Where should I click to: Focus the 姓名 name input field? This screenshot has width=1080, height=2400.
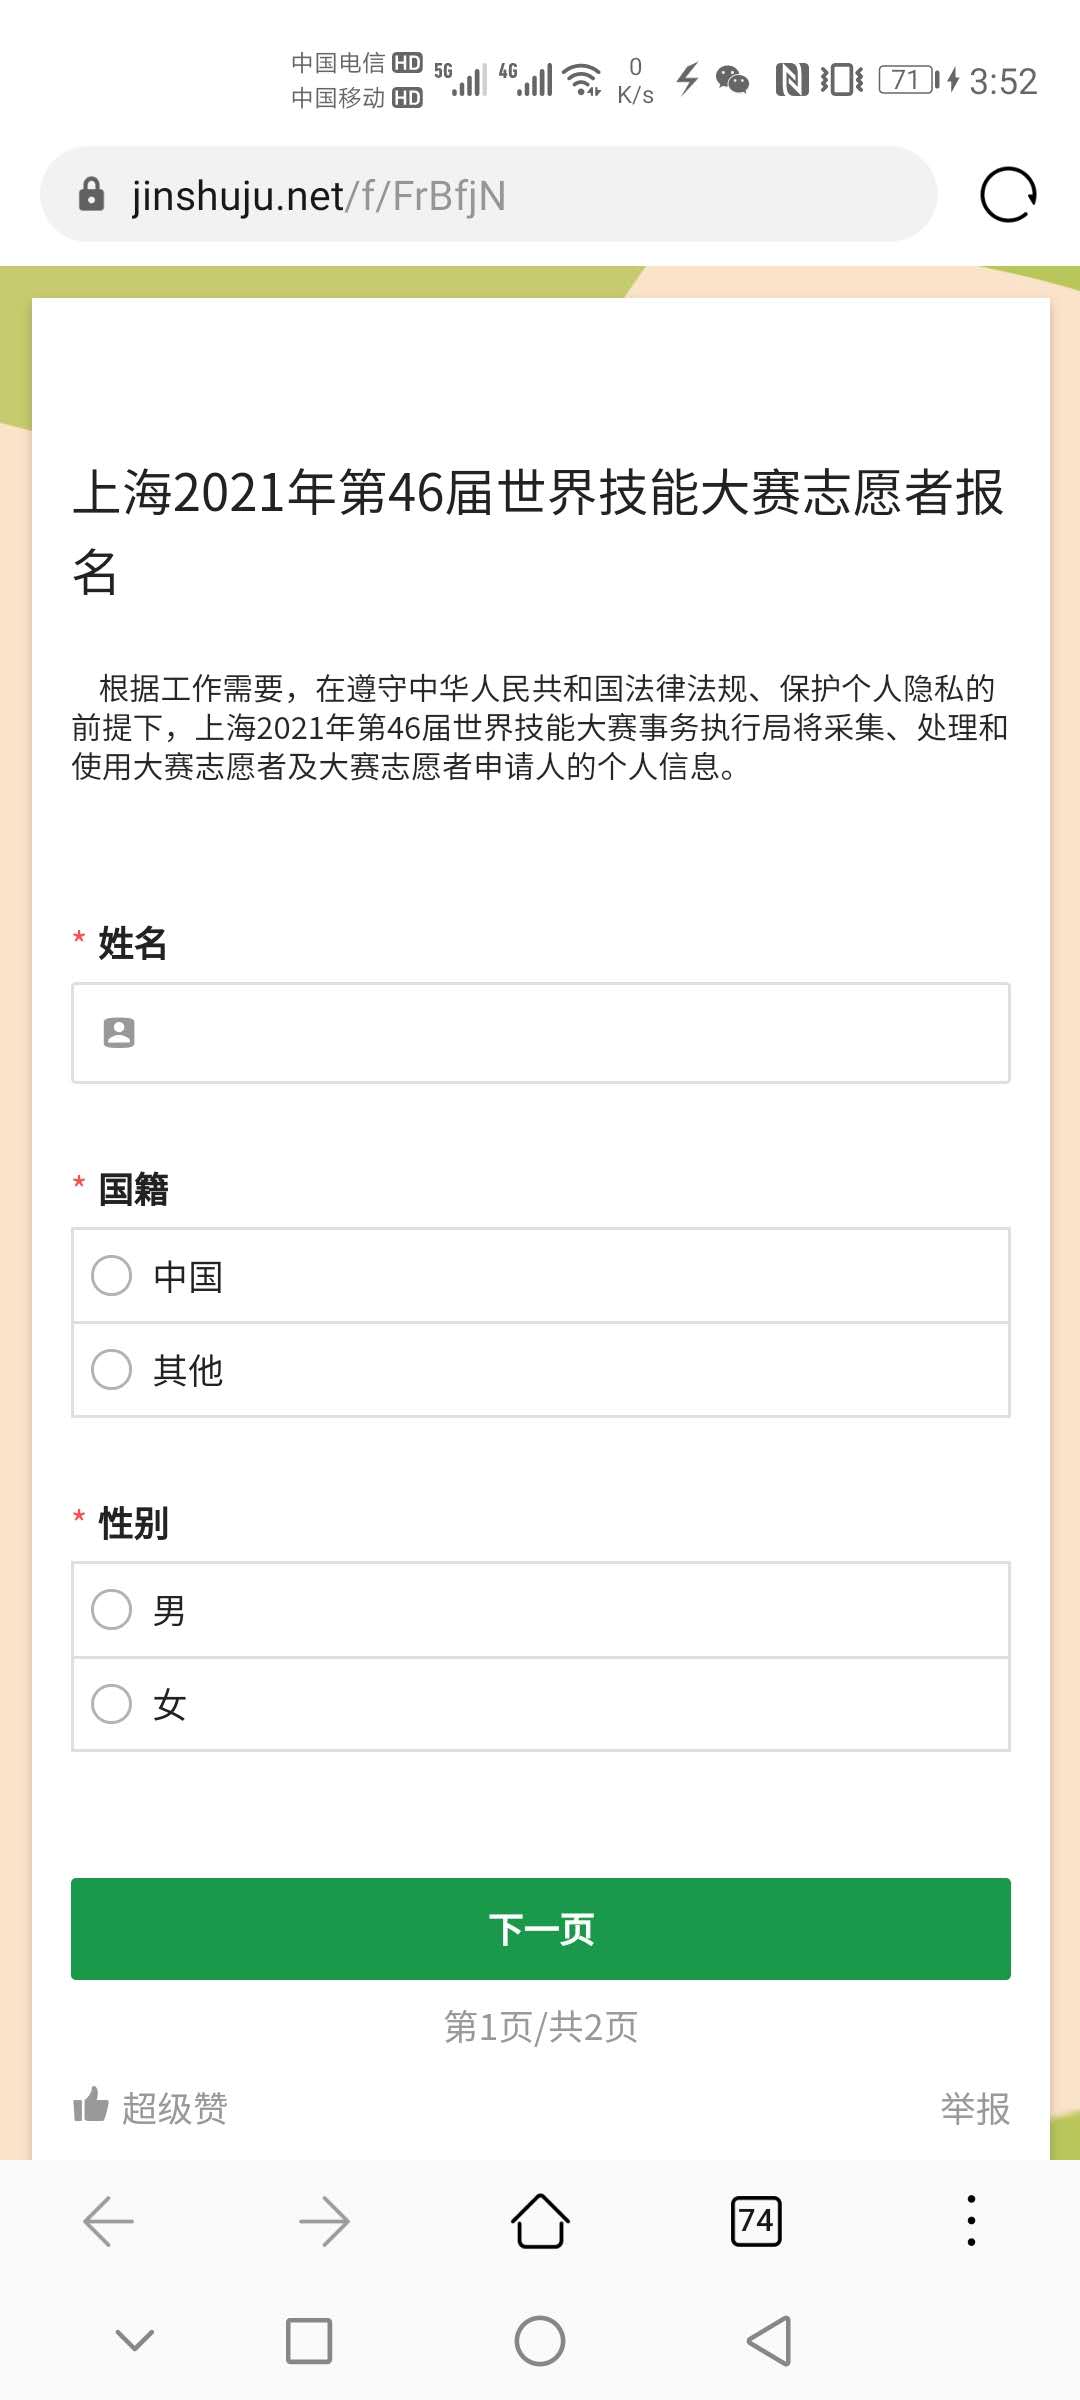[x=560, y=1032]
